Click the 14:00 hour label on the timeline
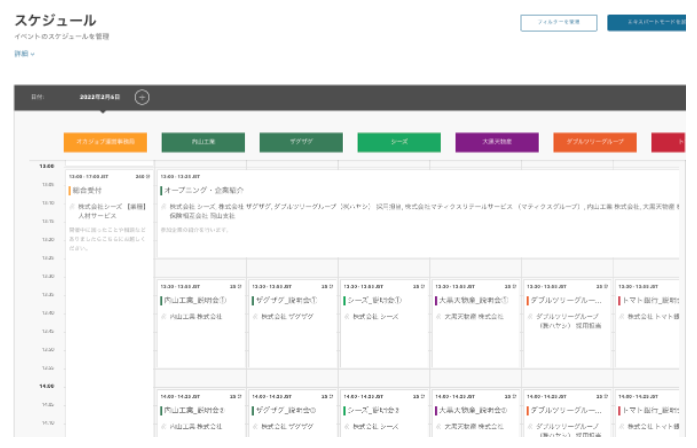697x448 pixels. [47, 386]
